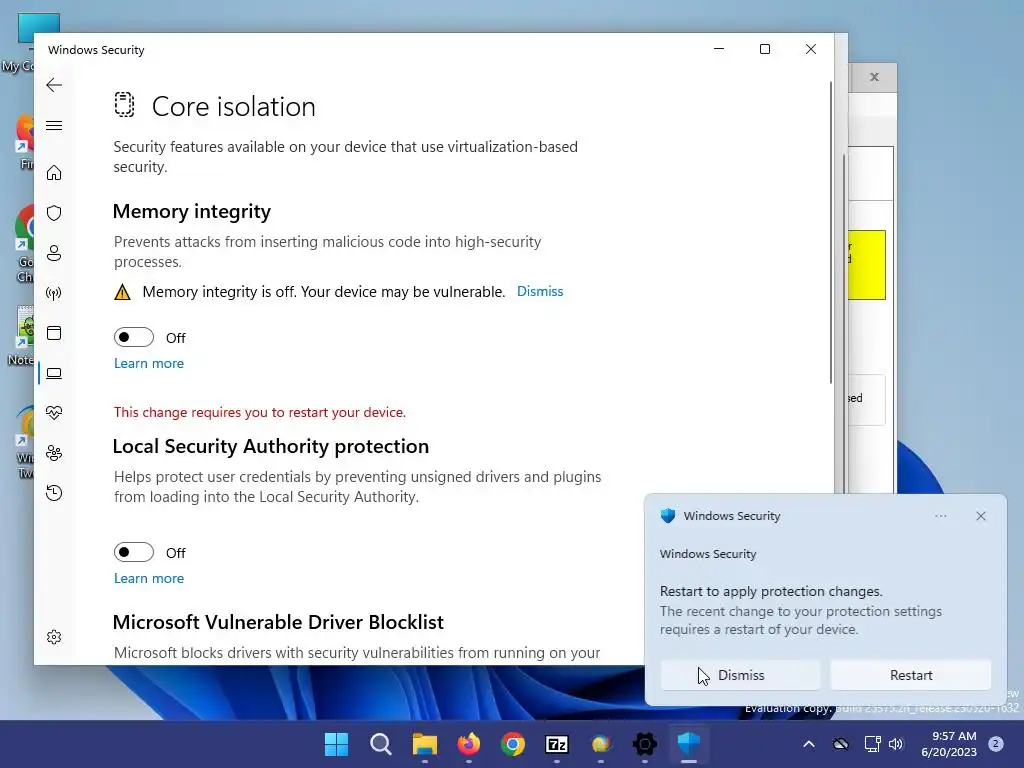Open Virus & threat protection shield icon
Image resolution: width=1024 pixels, height=768 pixels.
[x=54, y=213]
